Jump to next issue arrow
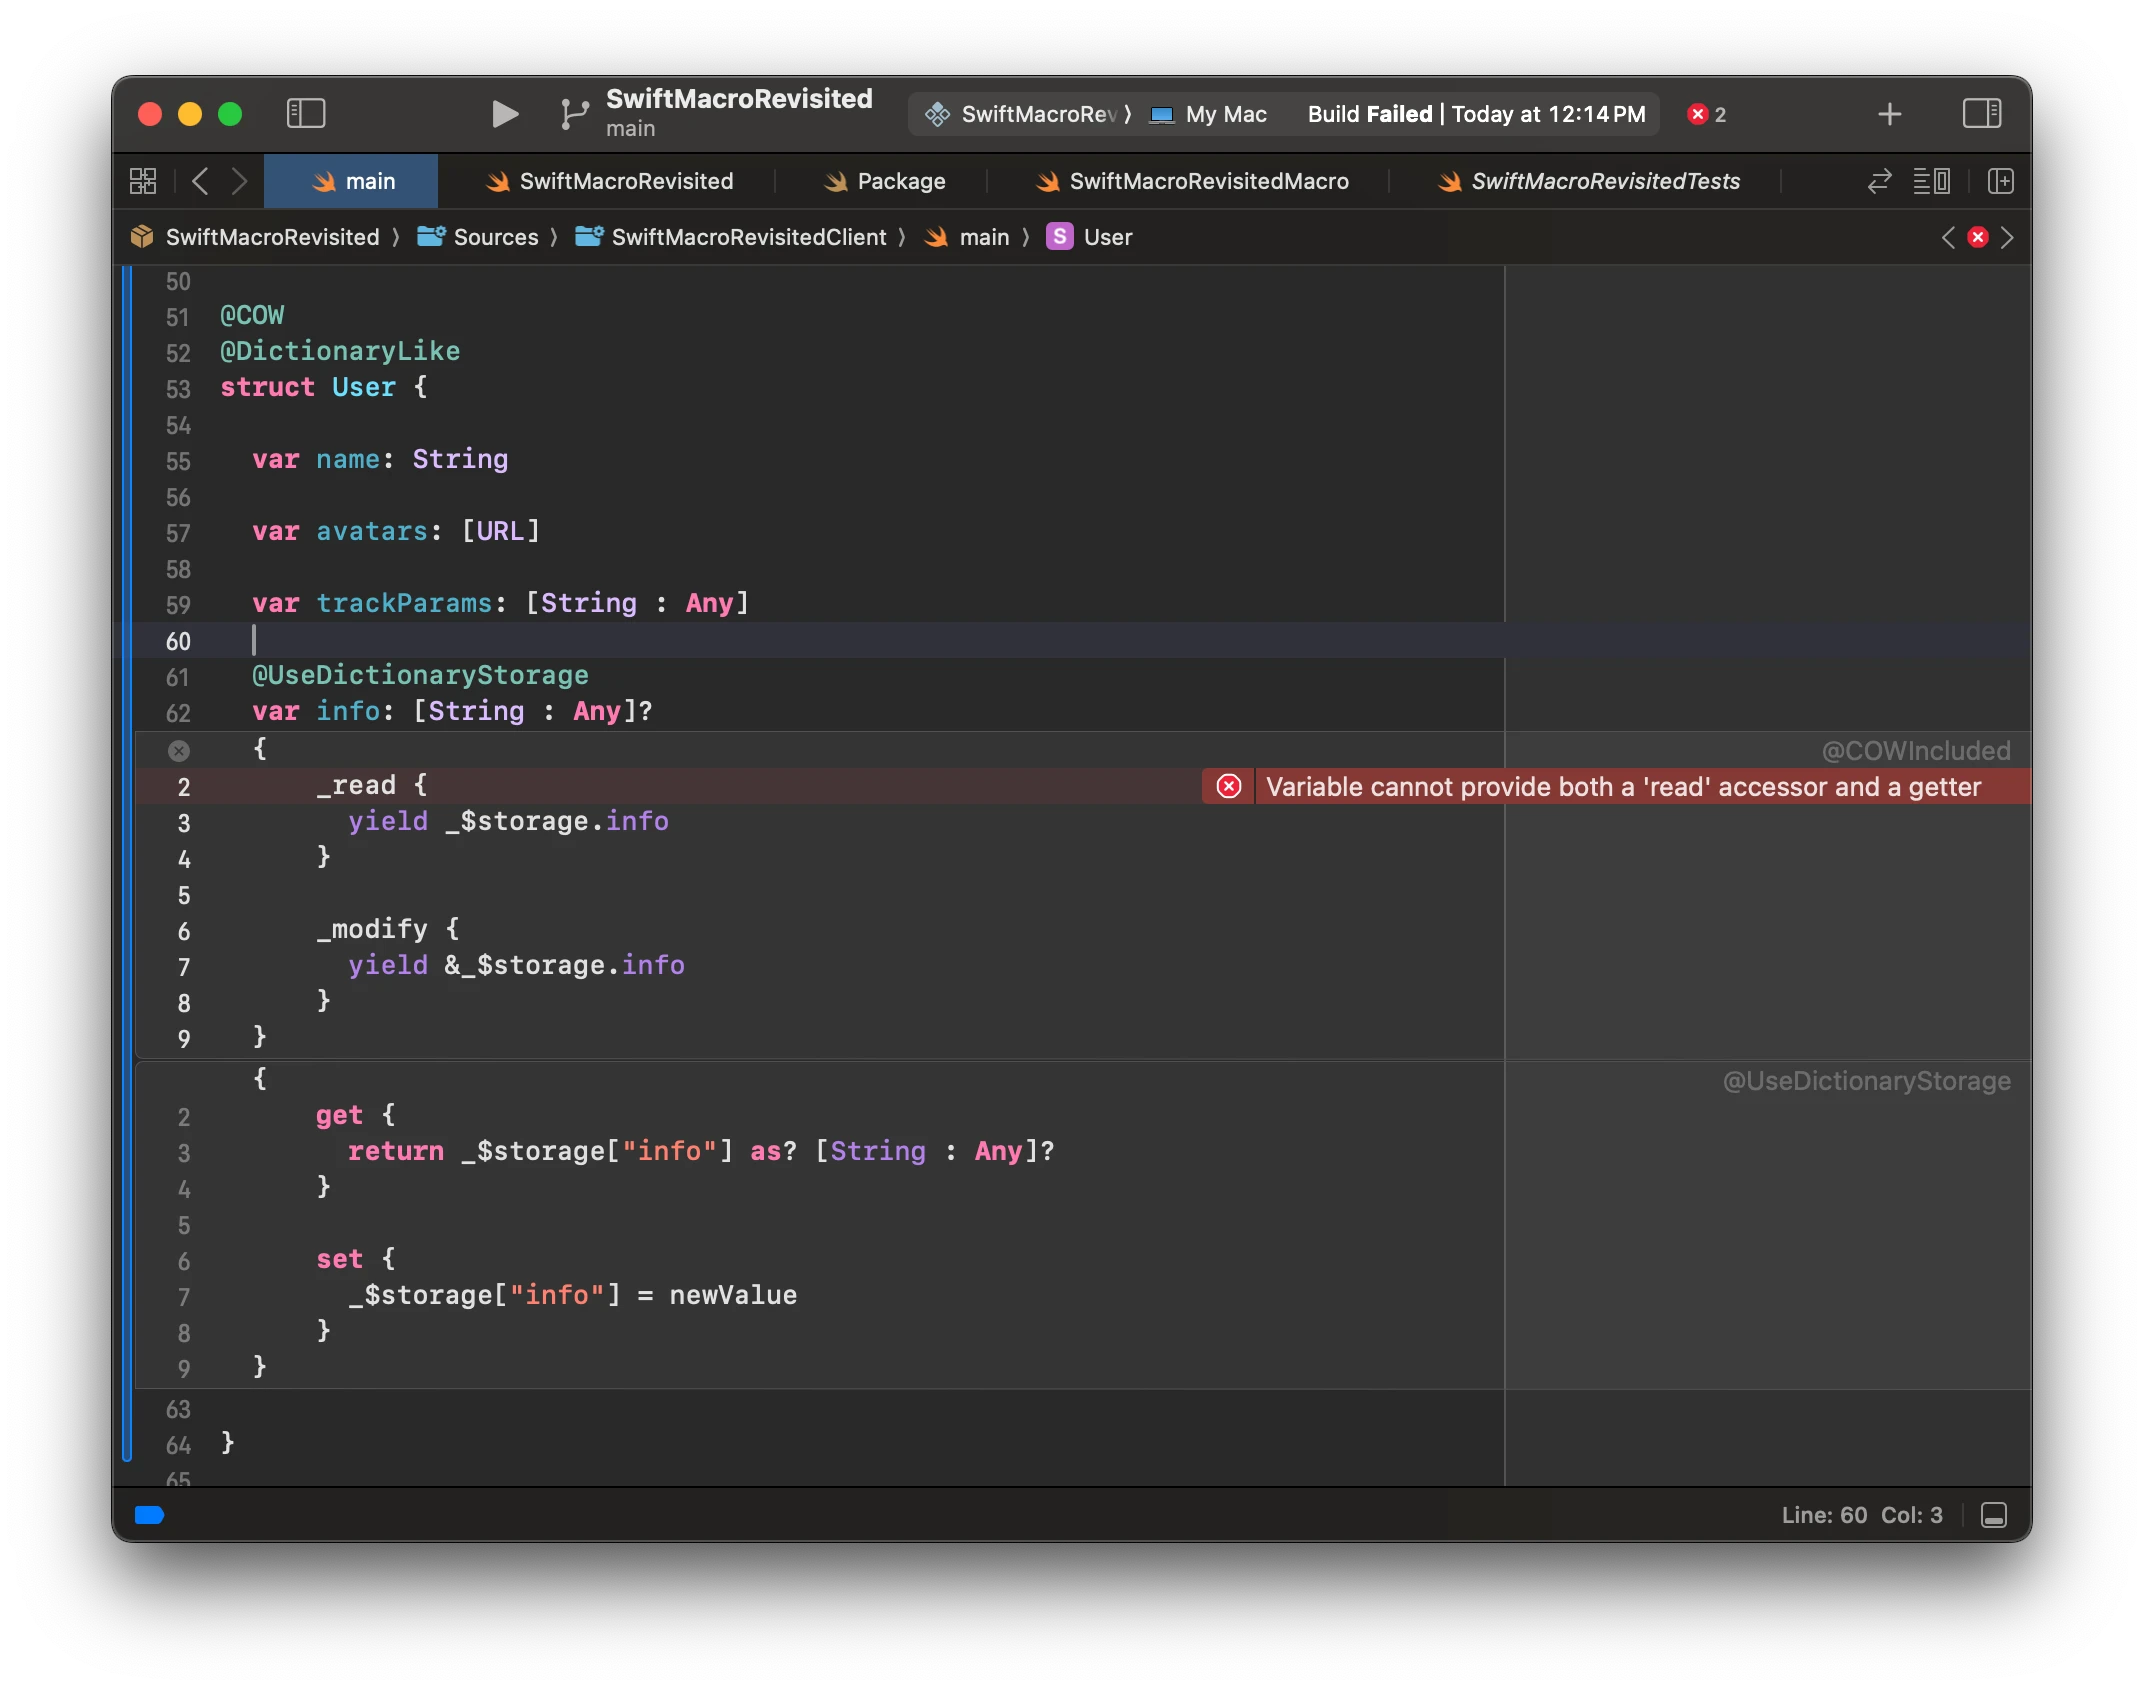 tap(2006, 237)
